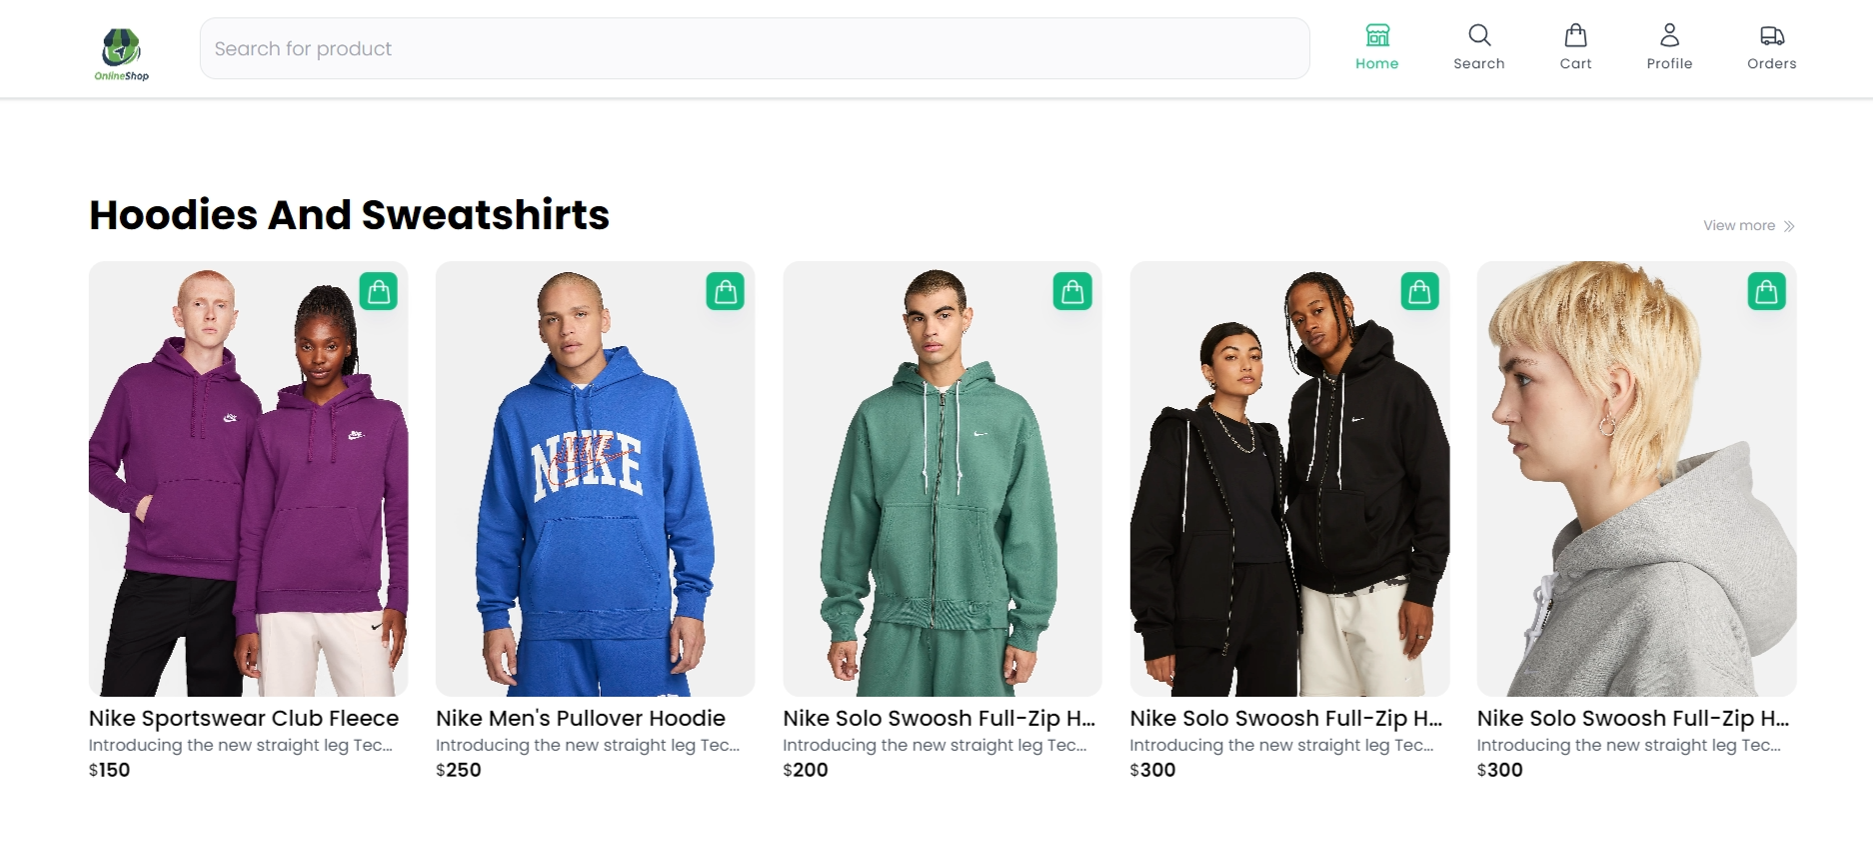
Task: Click the Home store icon
Action: (1377, 36)
